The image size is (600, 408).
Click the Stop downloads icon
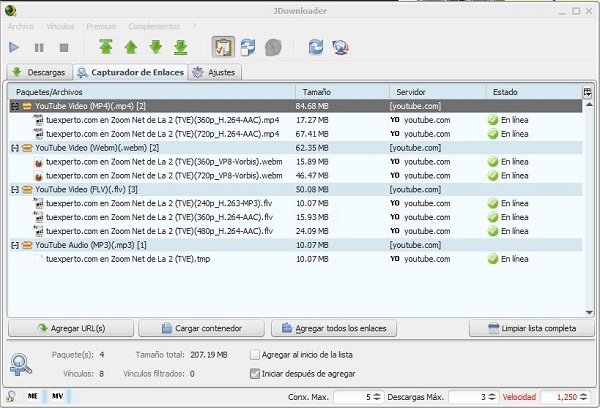point(64,47)
